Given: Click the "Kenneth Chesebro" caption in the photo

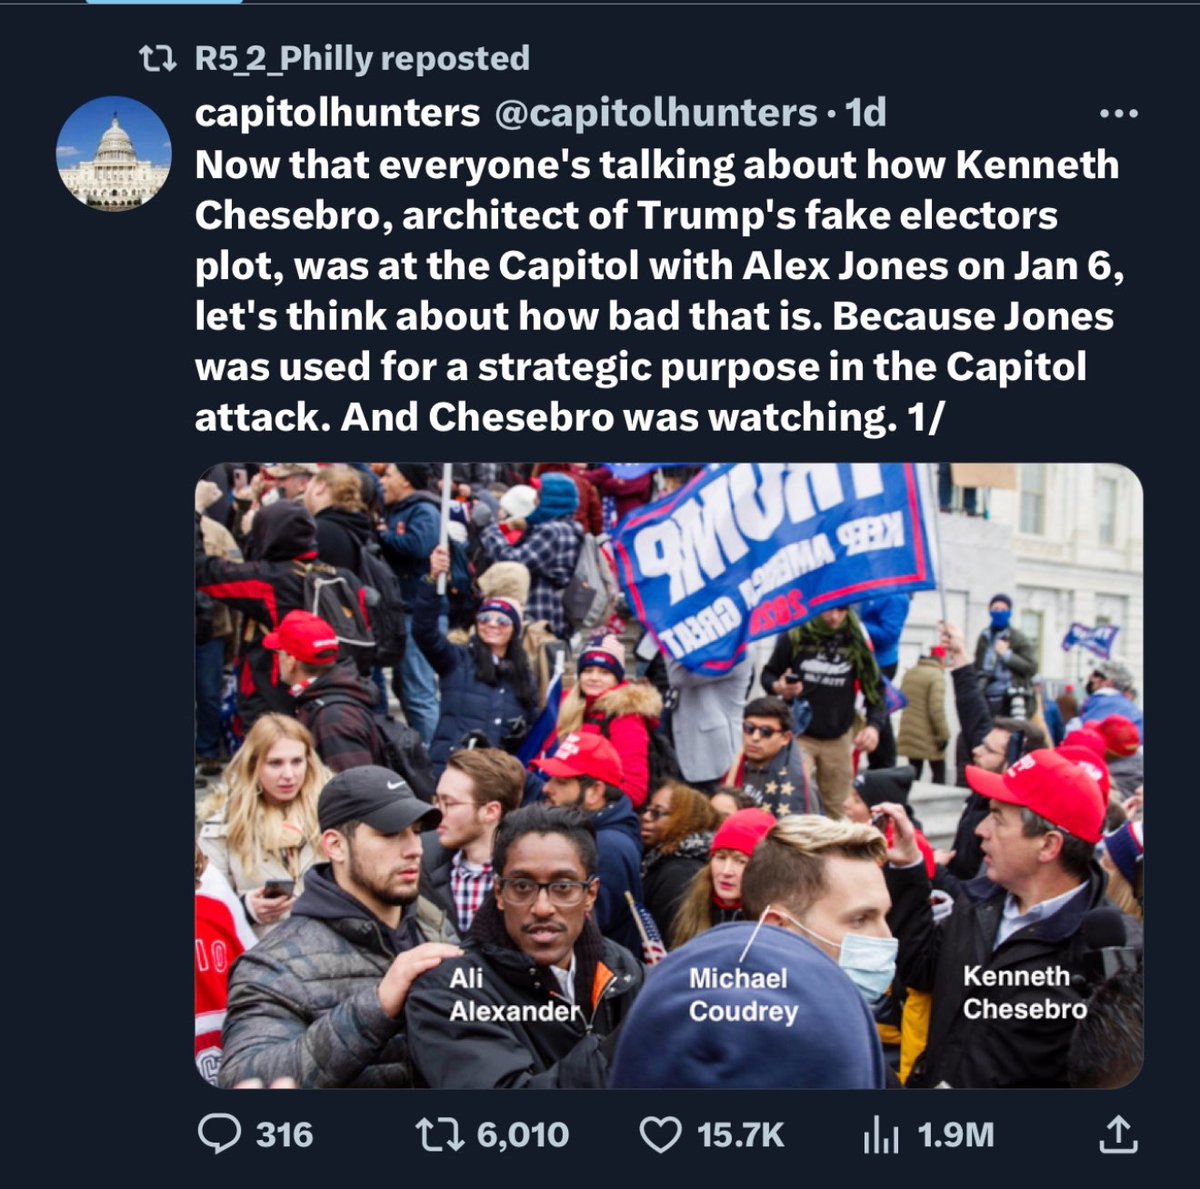Looking at the screenshot, I should [1023, 993].
